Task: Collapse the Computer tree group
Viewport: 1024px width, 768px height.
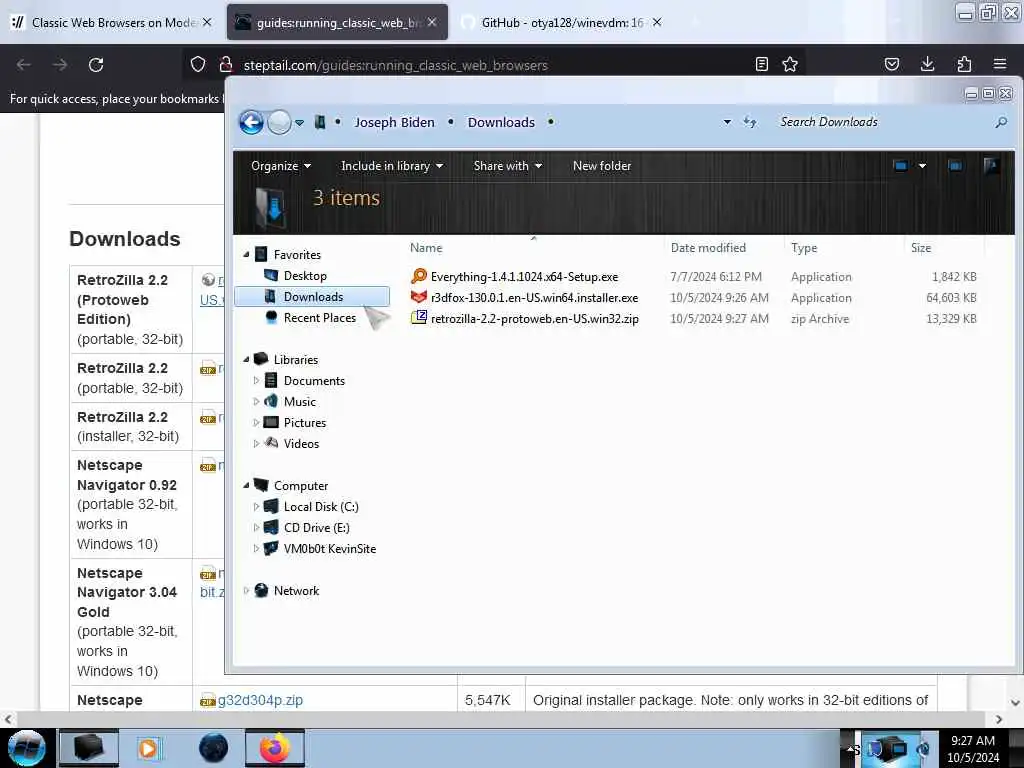Action: coord(246,485)
